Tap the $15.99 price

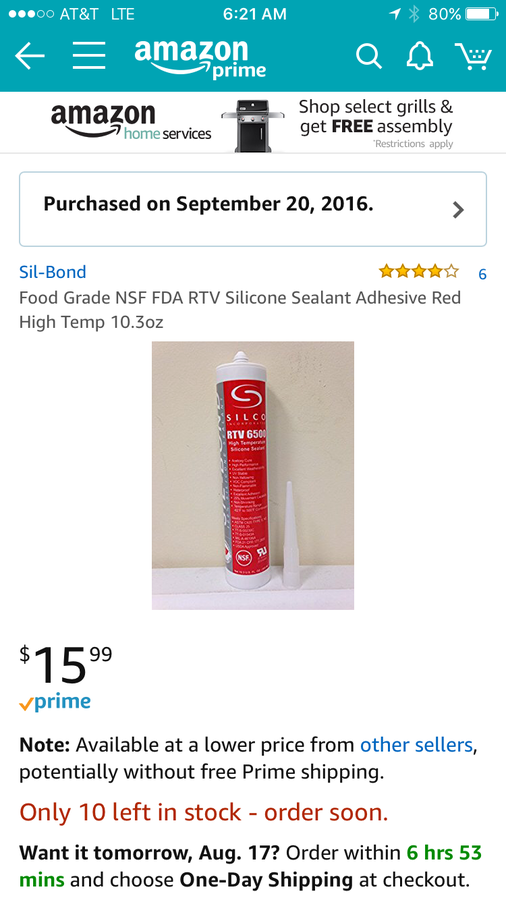[66, 663]
